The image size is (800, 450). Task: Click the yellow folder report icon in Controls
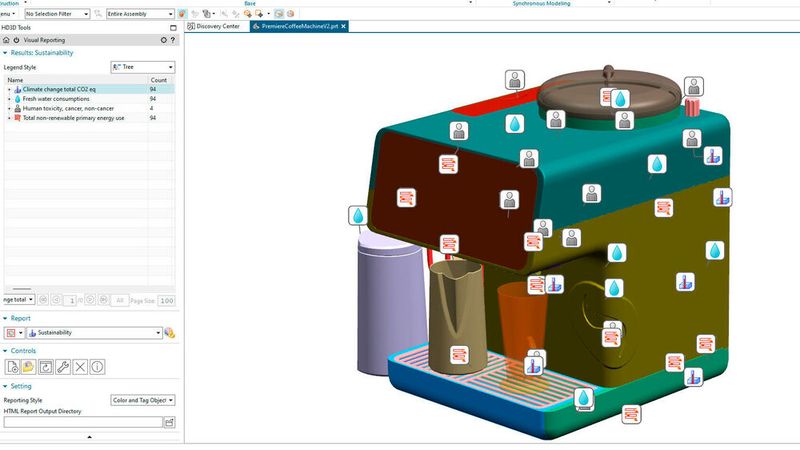click(x=29, y=367)
